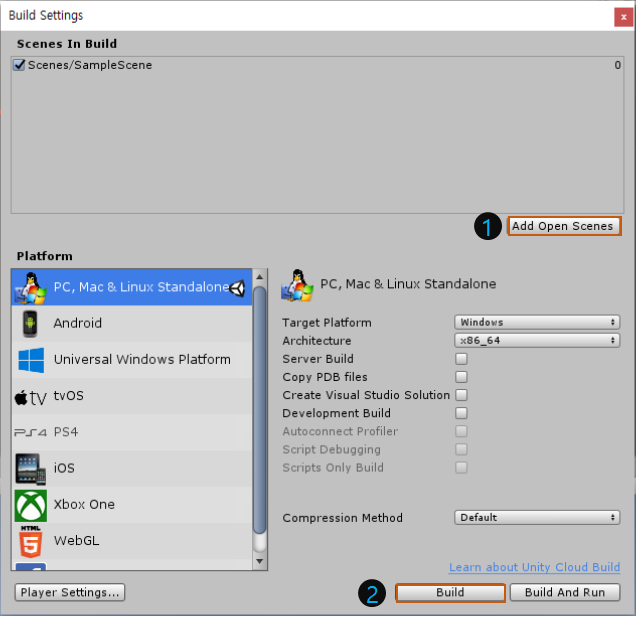Image resolution: width=636 pixels, height=623 pixels.
Task: Open the Target Platform dropdown
Action: 537,322
